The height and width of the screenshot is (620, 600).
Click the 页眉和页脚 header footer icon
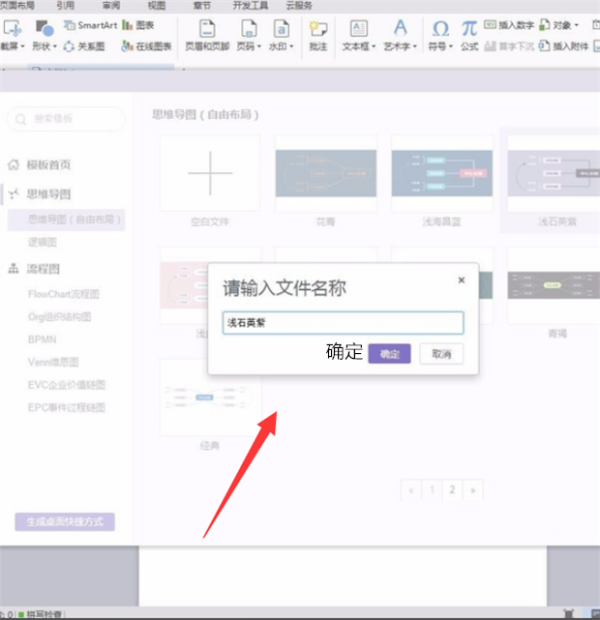coord(207,29)
